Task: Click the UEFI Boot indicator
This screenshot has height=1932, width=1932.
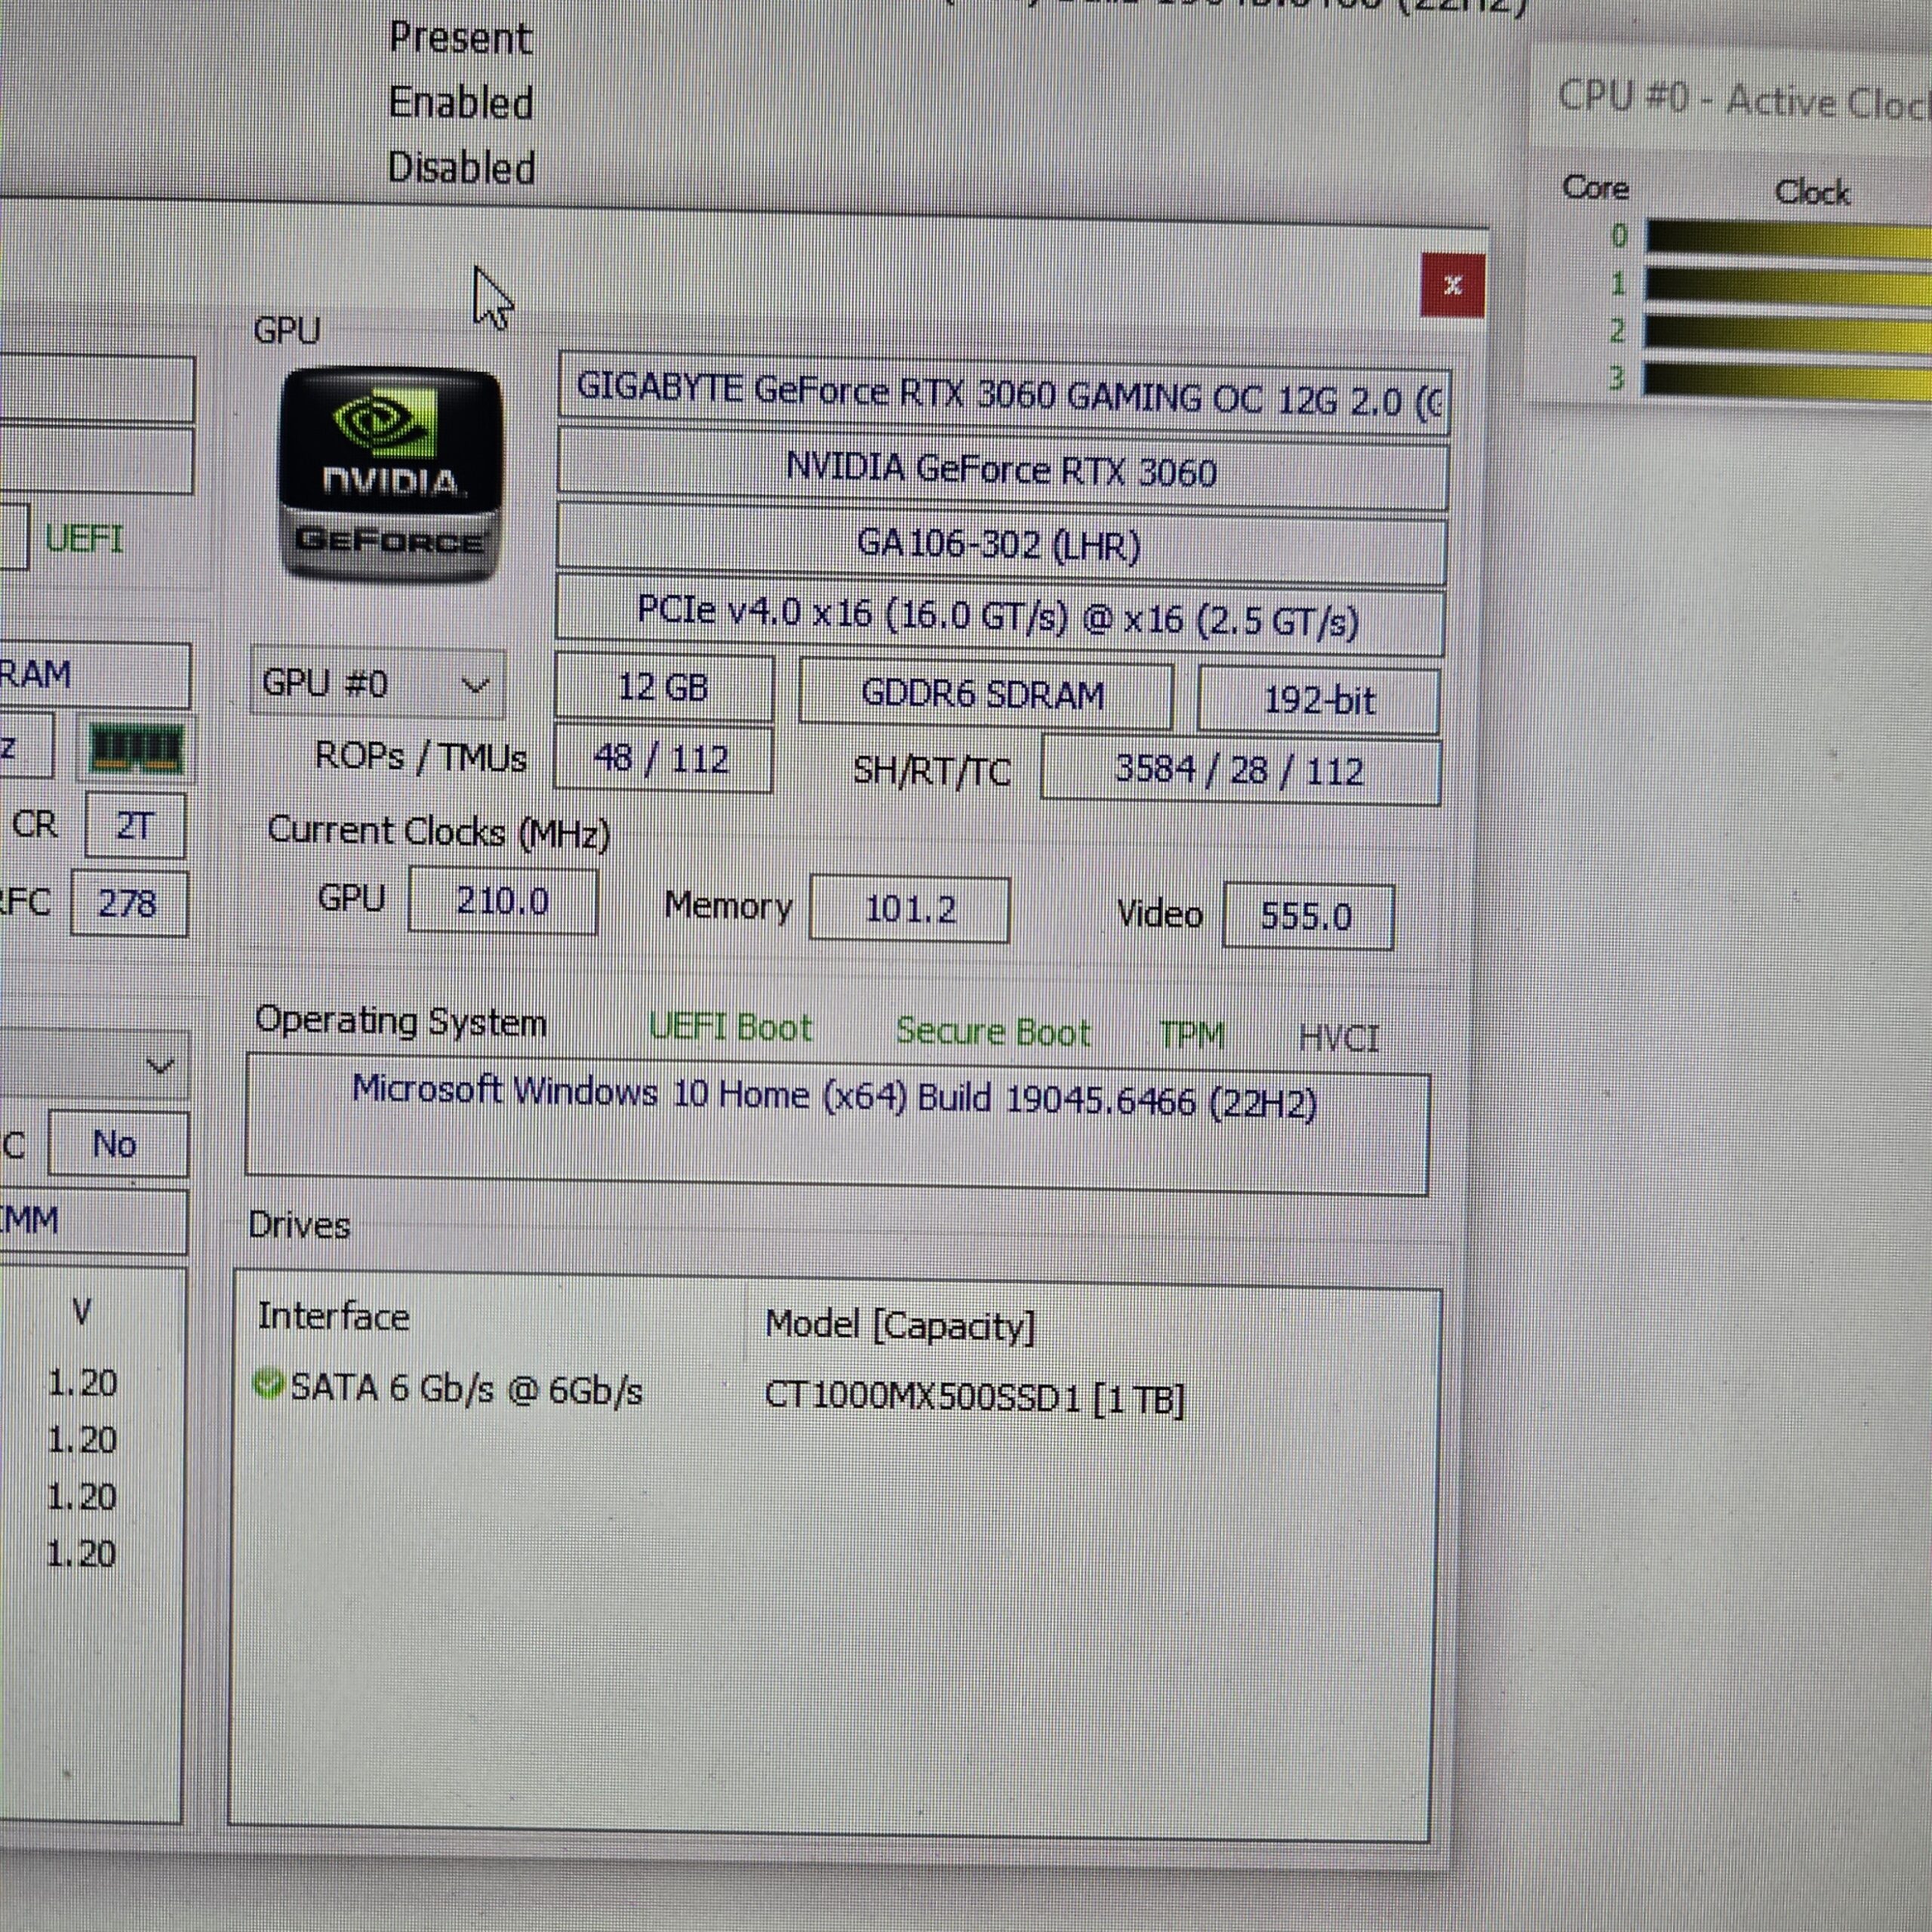Action: pos(730,1028)
